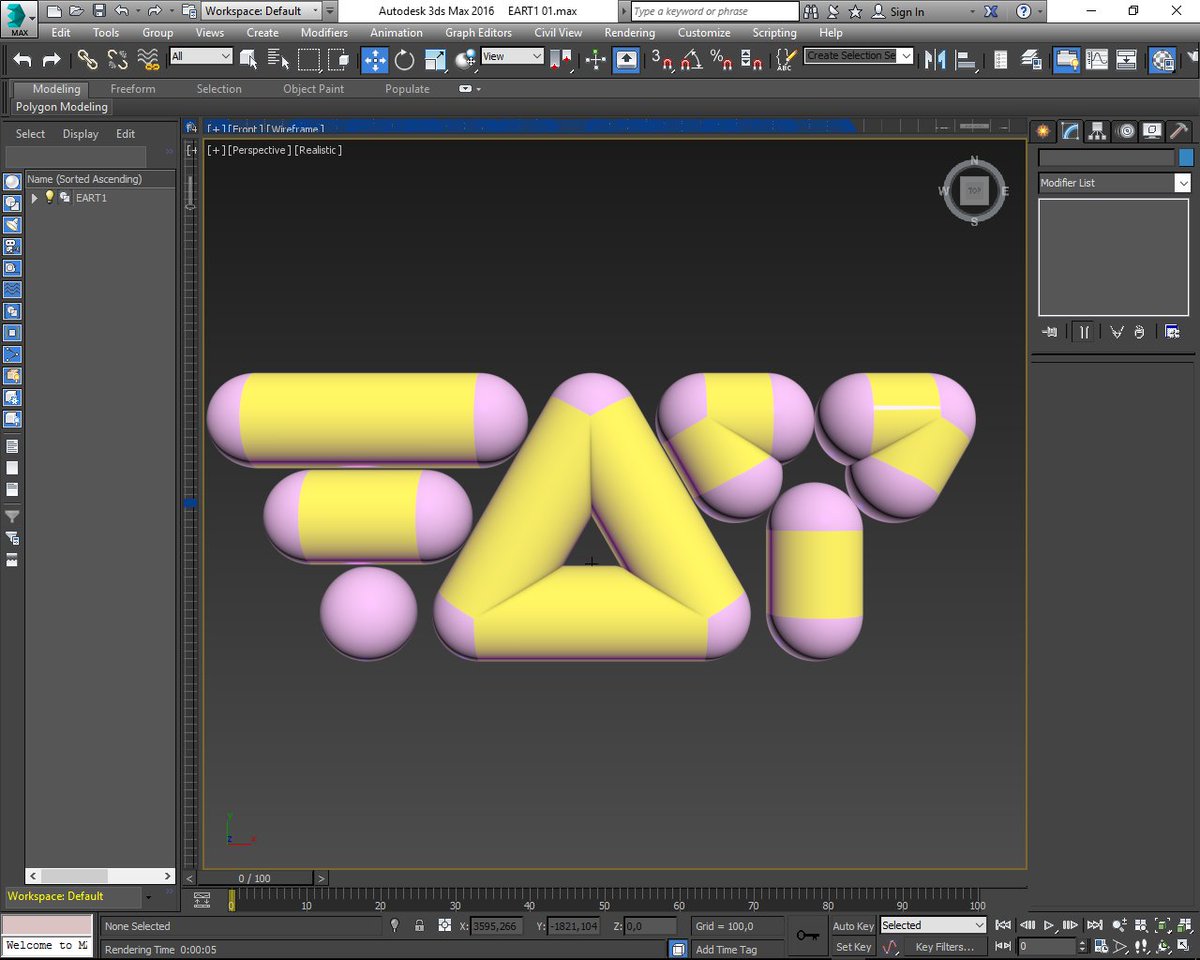Click the Select and Link tool
Viewport: 1200px width, 960px height.
point(88,60)
